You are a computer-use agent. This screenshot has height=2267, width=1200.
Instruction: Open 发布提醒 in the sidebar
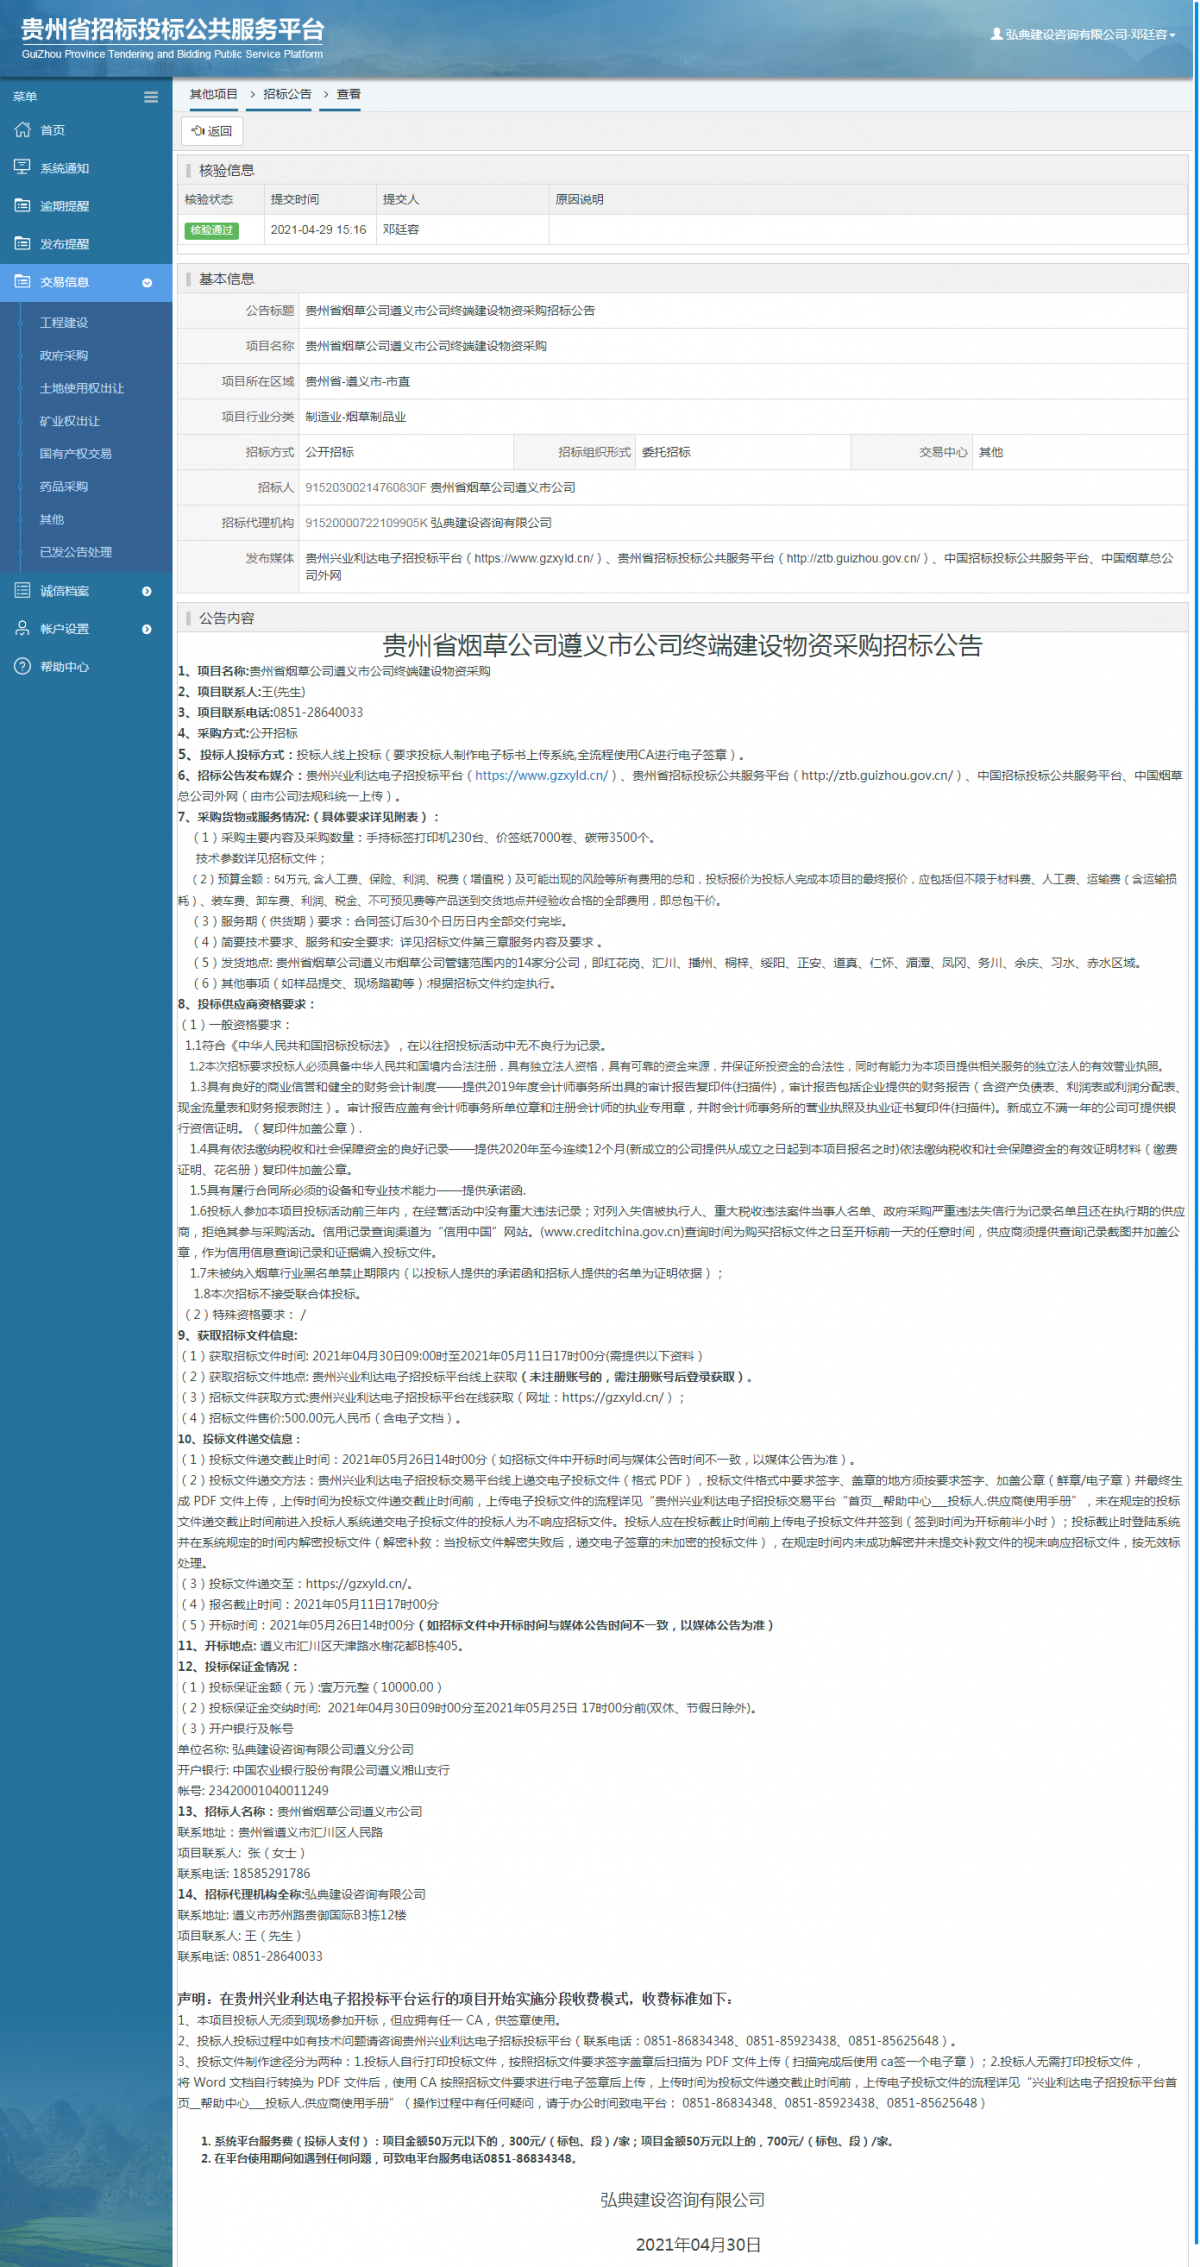[65, 244]
